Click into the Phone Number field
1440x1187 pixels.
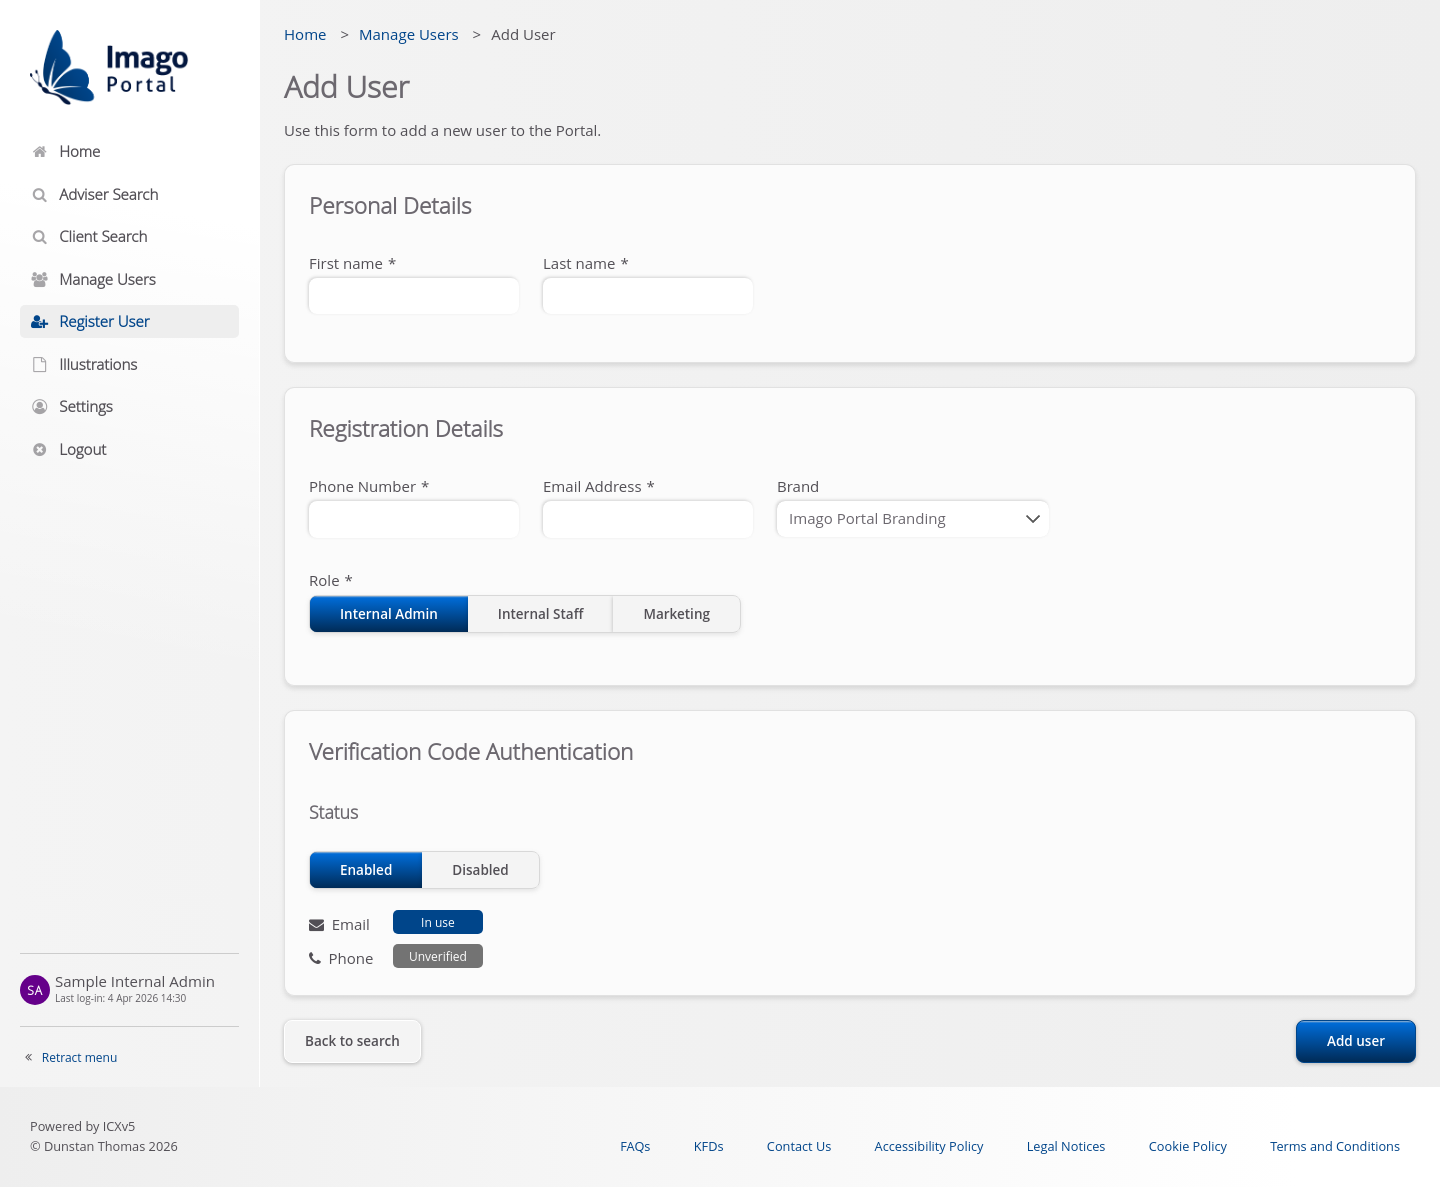(414, 519)
